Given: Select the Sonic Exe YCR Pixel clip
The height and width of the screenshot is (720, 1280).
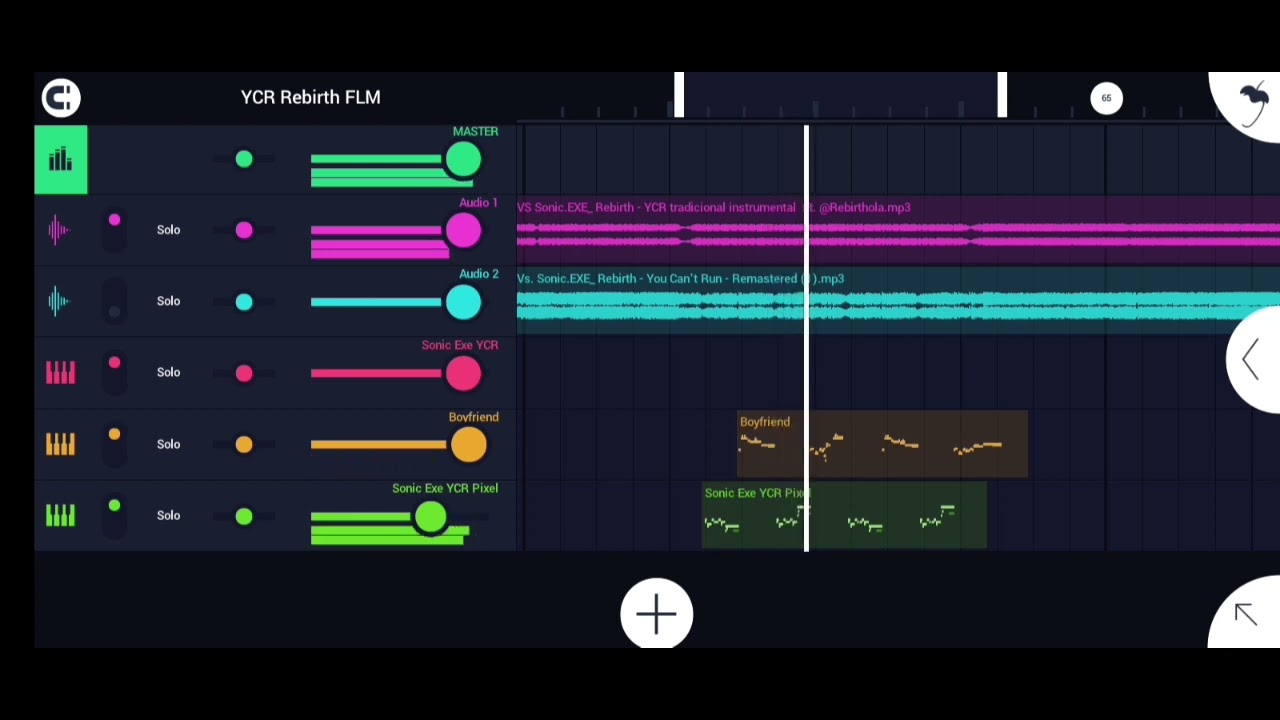Looking at the screenshot, I should tap(844, 515).
